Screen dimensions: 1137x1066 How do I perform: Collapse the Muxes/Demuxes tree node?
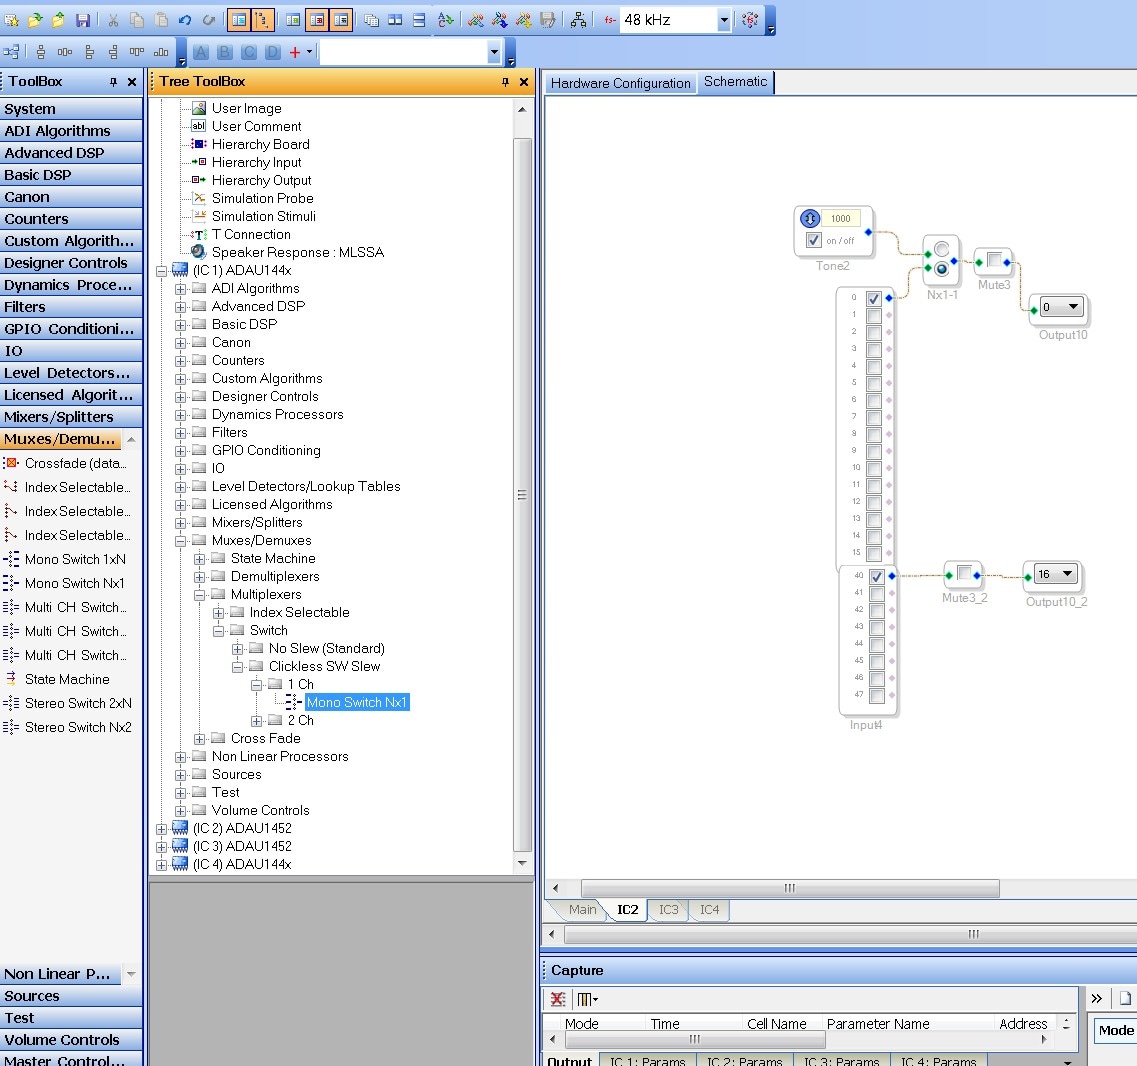click(x=181, y=540)
